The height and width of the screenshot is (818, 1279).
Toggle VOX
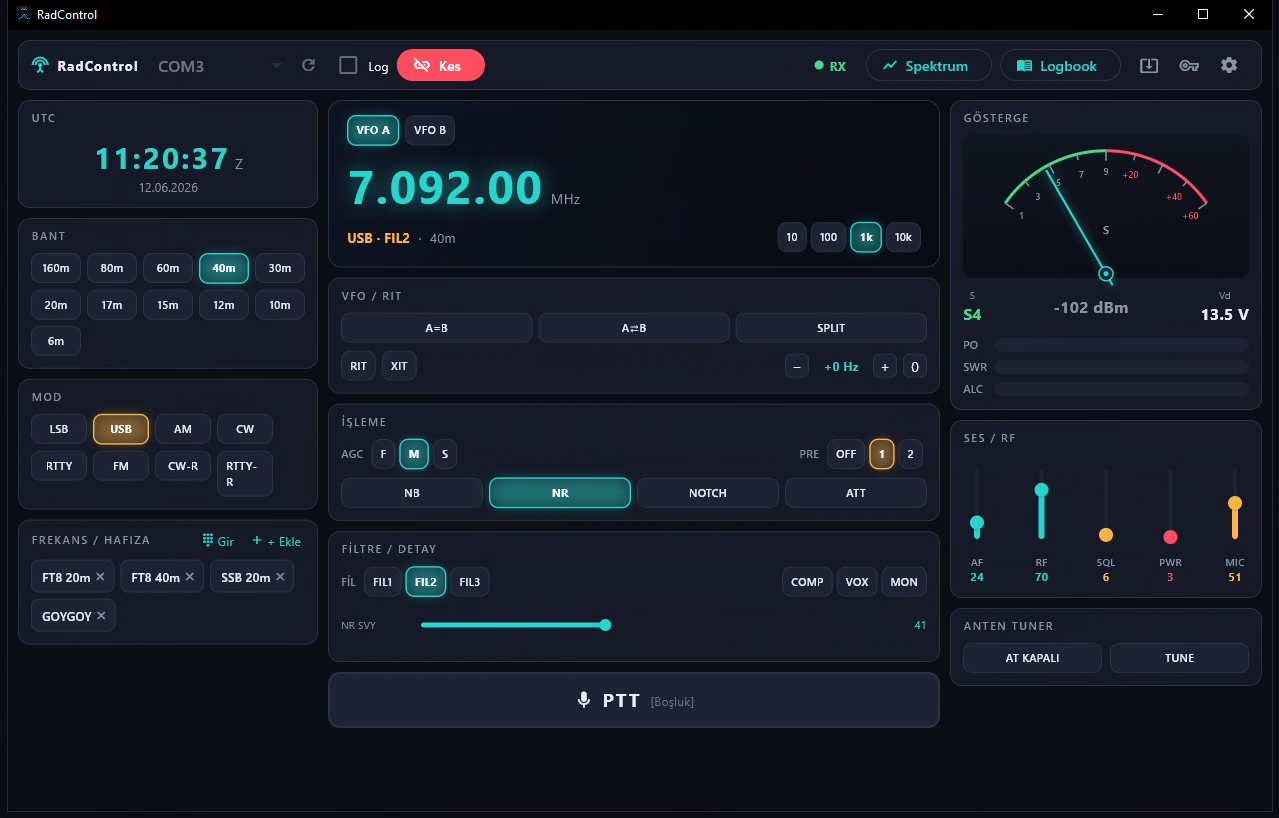(857, 582)
